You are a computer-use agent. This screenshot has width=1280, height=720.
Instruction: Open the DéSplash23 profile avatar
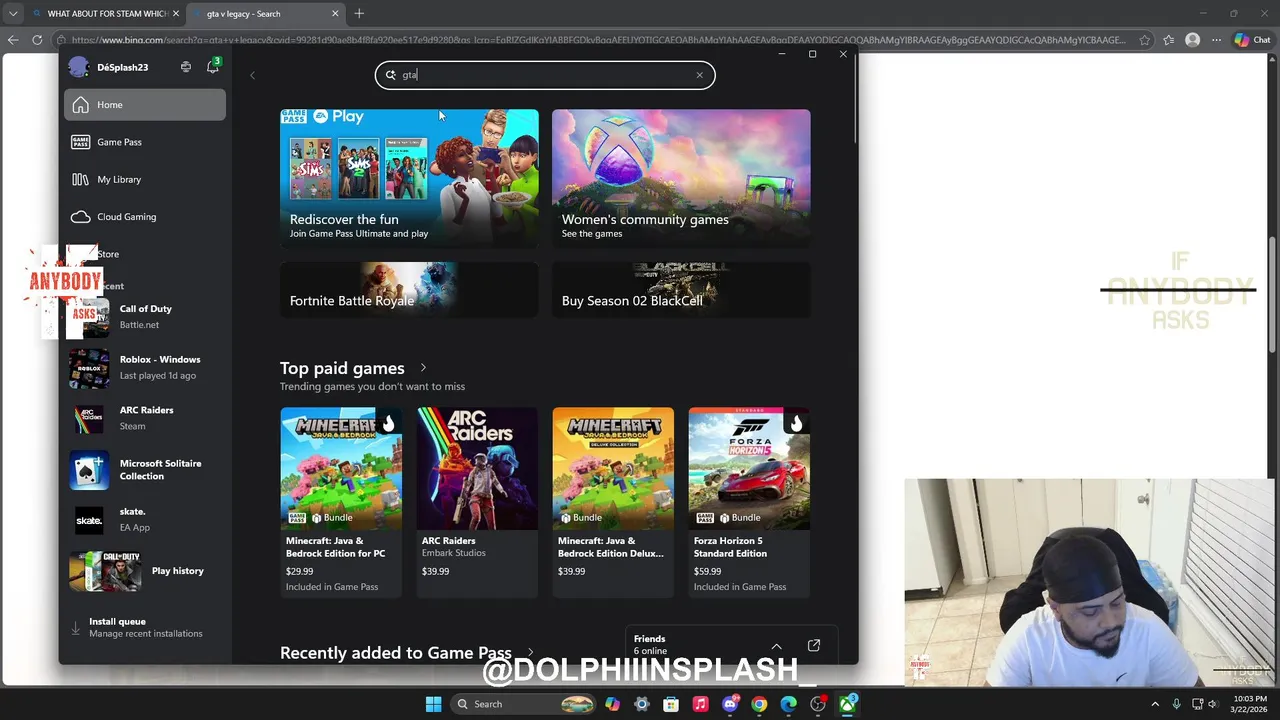tap(79, 67)
